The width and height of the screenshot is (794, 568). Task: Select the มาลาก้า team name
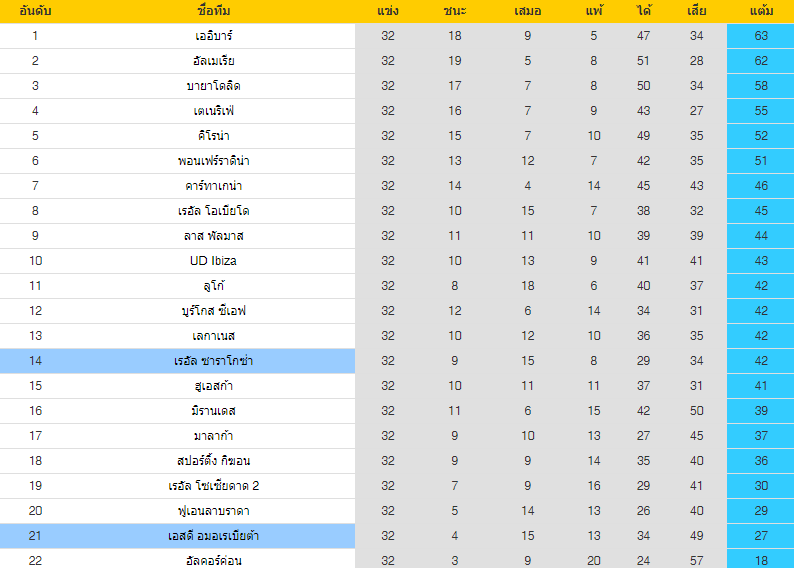[213, 436]
